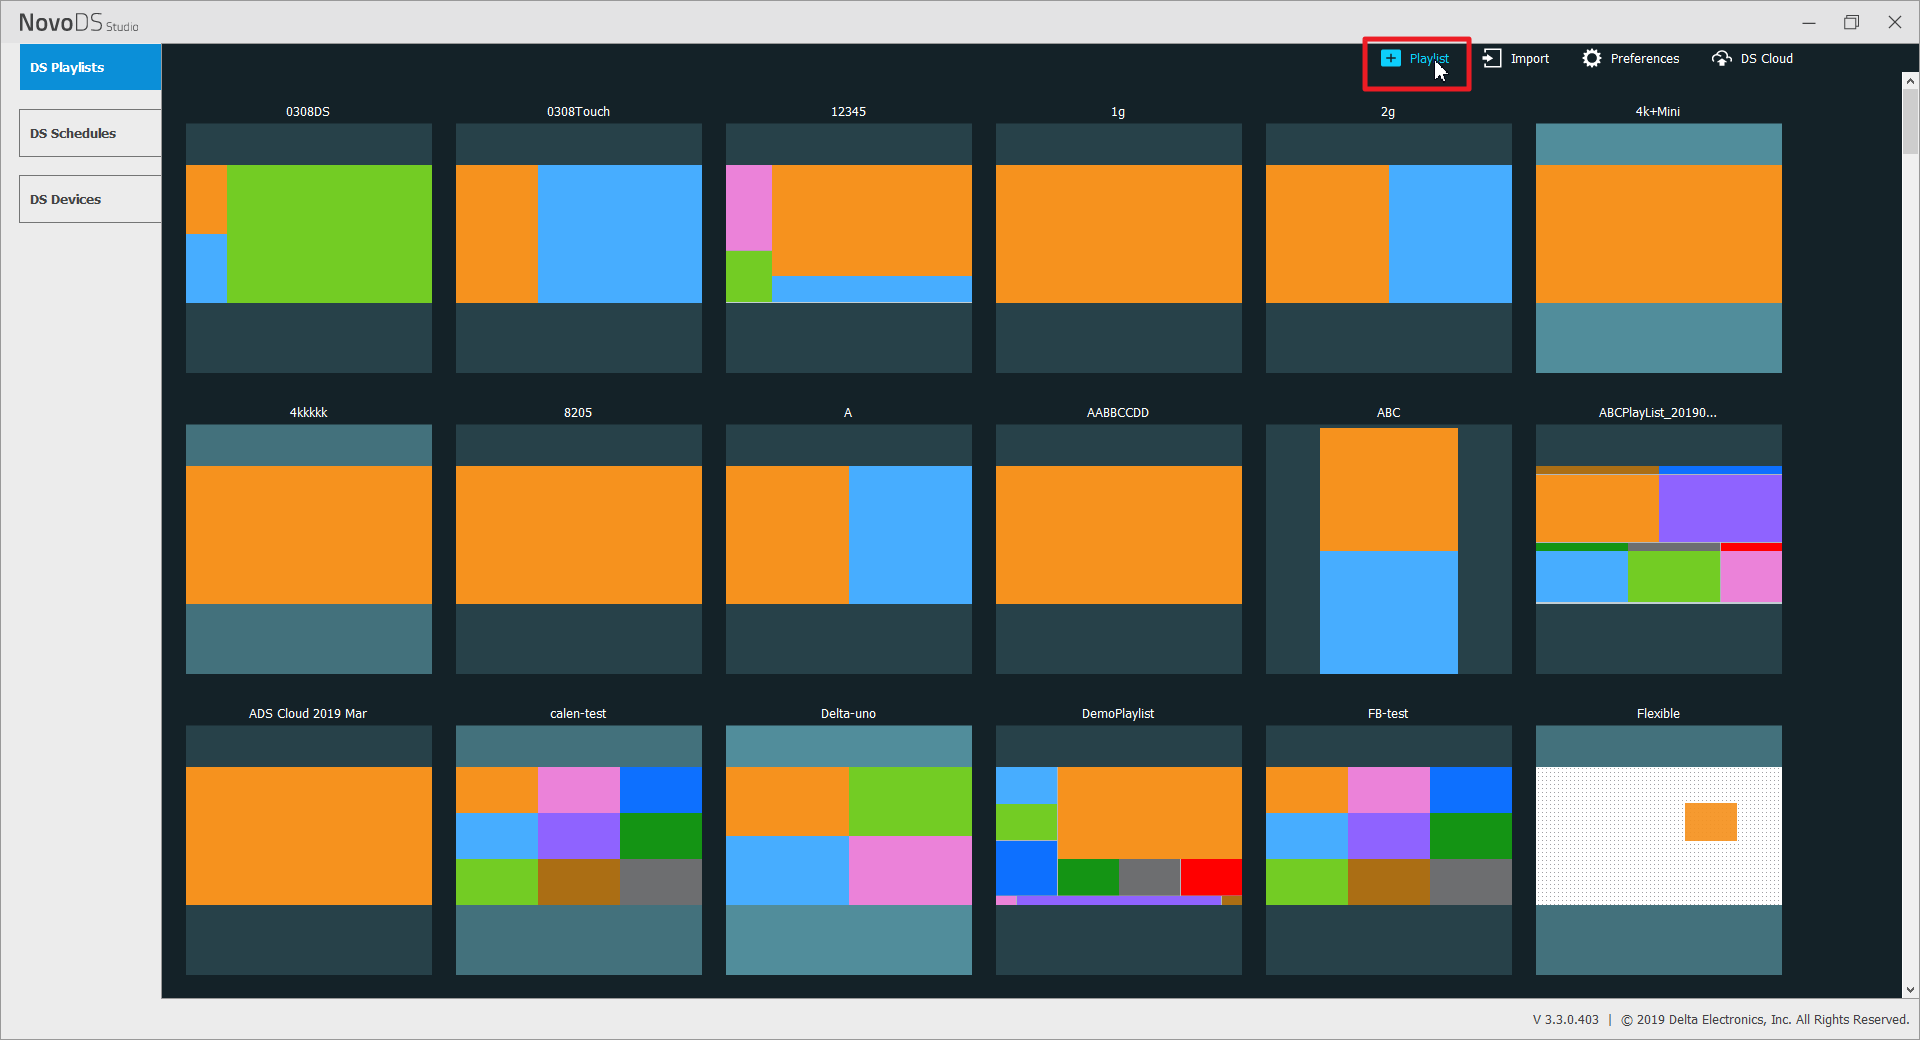Click the DS Cloud label text
1920x1040 pixels.
point(1766,59)
